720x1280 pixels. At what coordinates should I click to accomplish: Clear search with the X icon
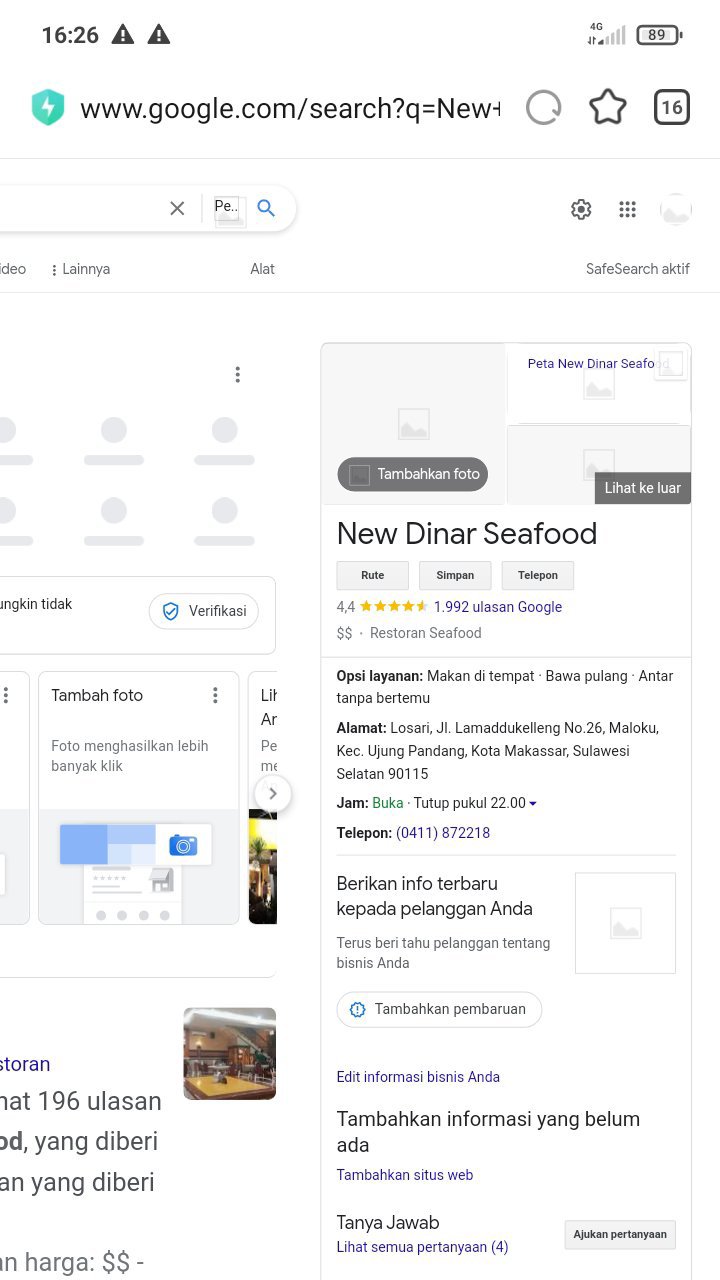point(177,208)
